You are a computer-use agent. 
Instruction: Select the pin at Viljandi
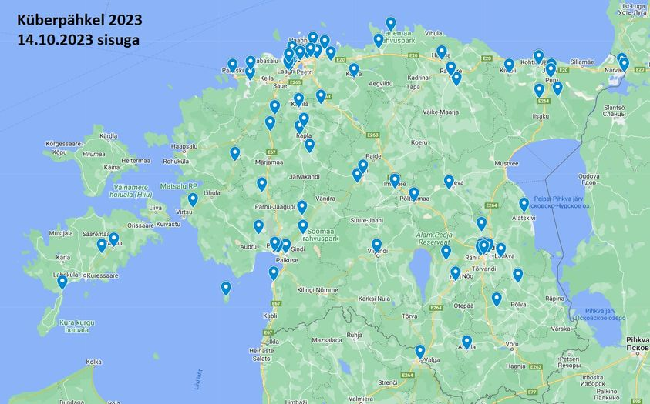click(x=377, y=245)
